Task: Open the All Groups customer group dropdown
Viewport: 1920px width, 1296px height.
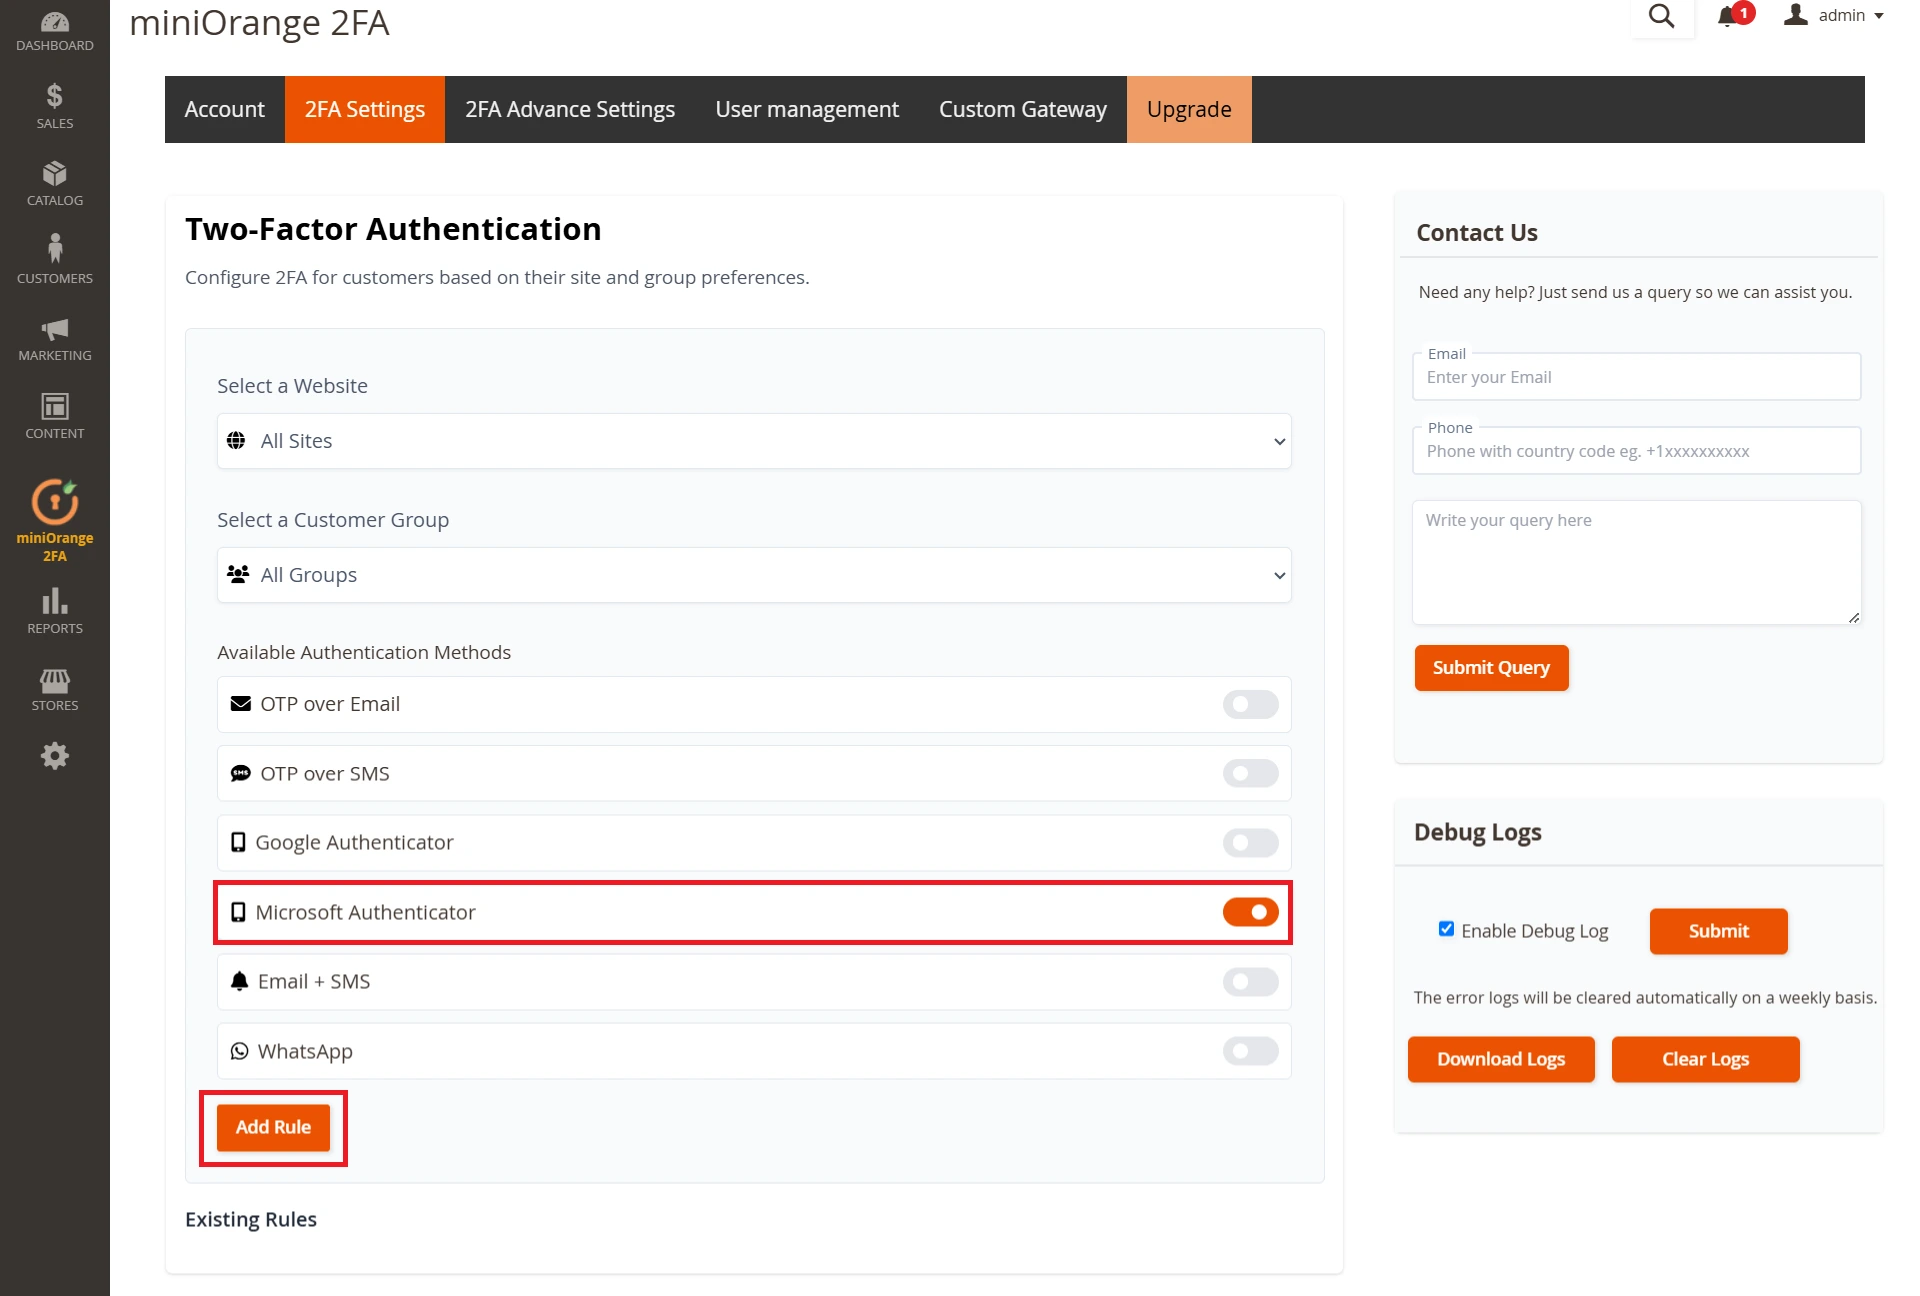Action: (x=754, y=575)
